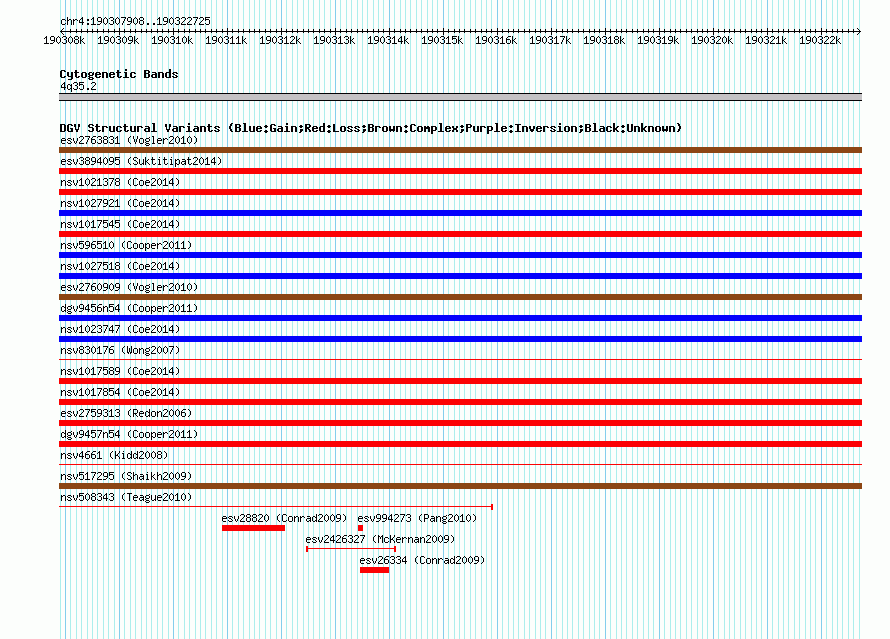Click nsv1017589 (Coe2014) variant label
The height and width of the screenshot is (639, 890).
coord(120,371)
